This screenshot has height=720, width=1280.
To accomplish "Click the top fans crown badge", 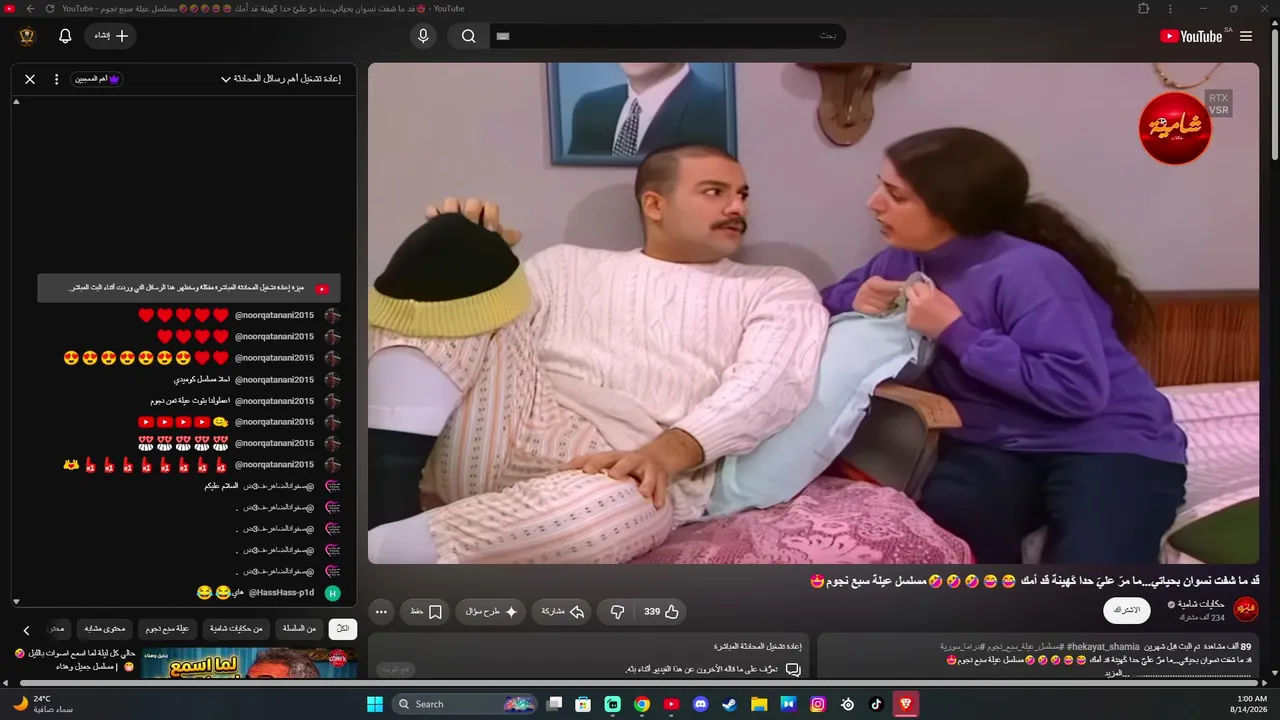I will pyautogui.click(x=97, y=79).
